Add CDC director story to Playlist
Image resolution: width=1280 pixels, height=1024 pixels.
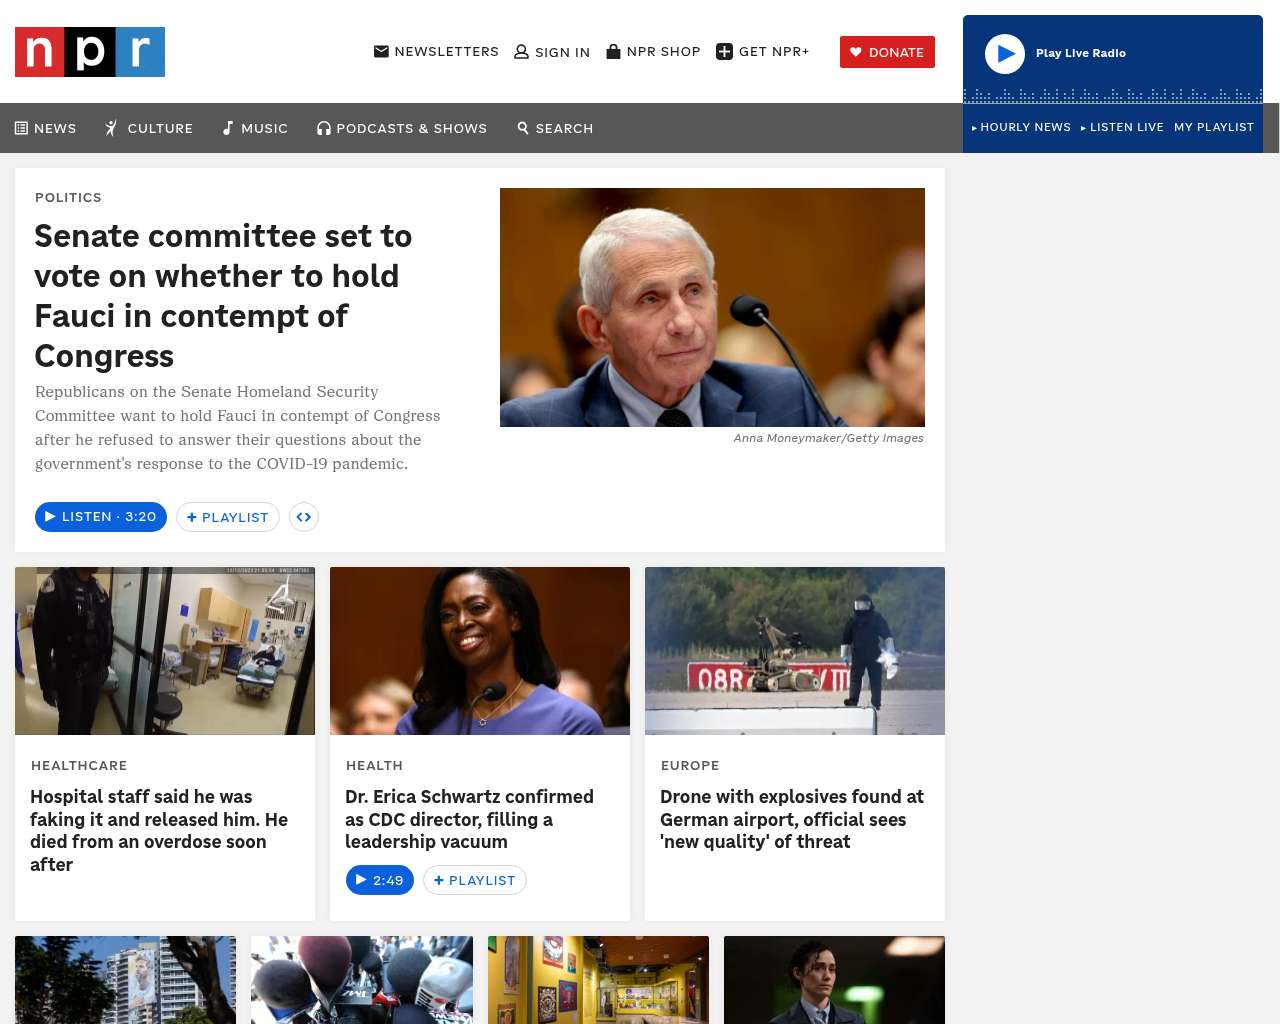[x=475, y=880]
